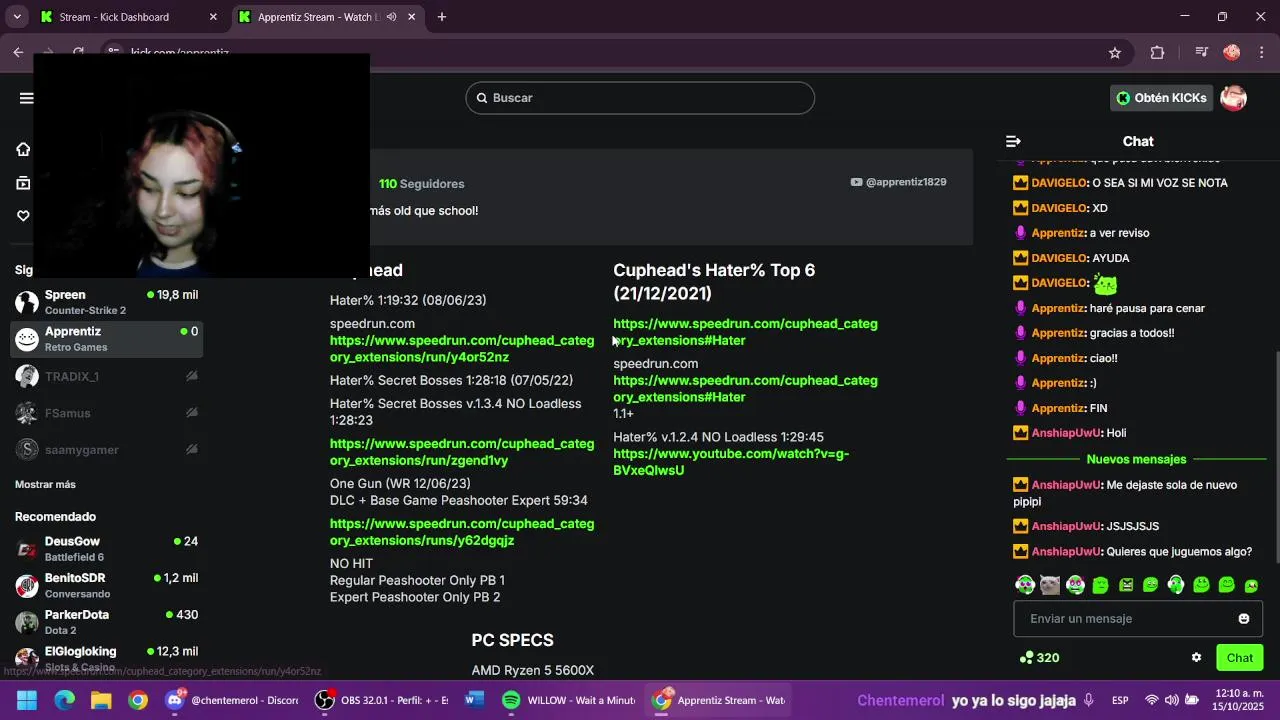The height and width of the screenshot is (720, 1280).
Task: Open Spotify playing WILLOW from the taskbar
Action: tap(568, 700)
